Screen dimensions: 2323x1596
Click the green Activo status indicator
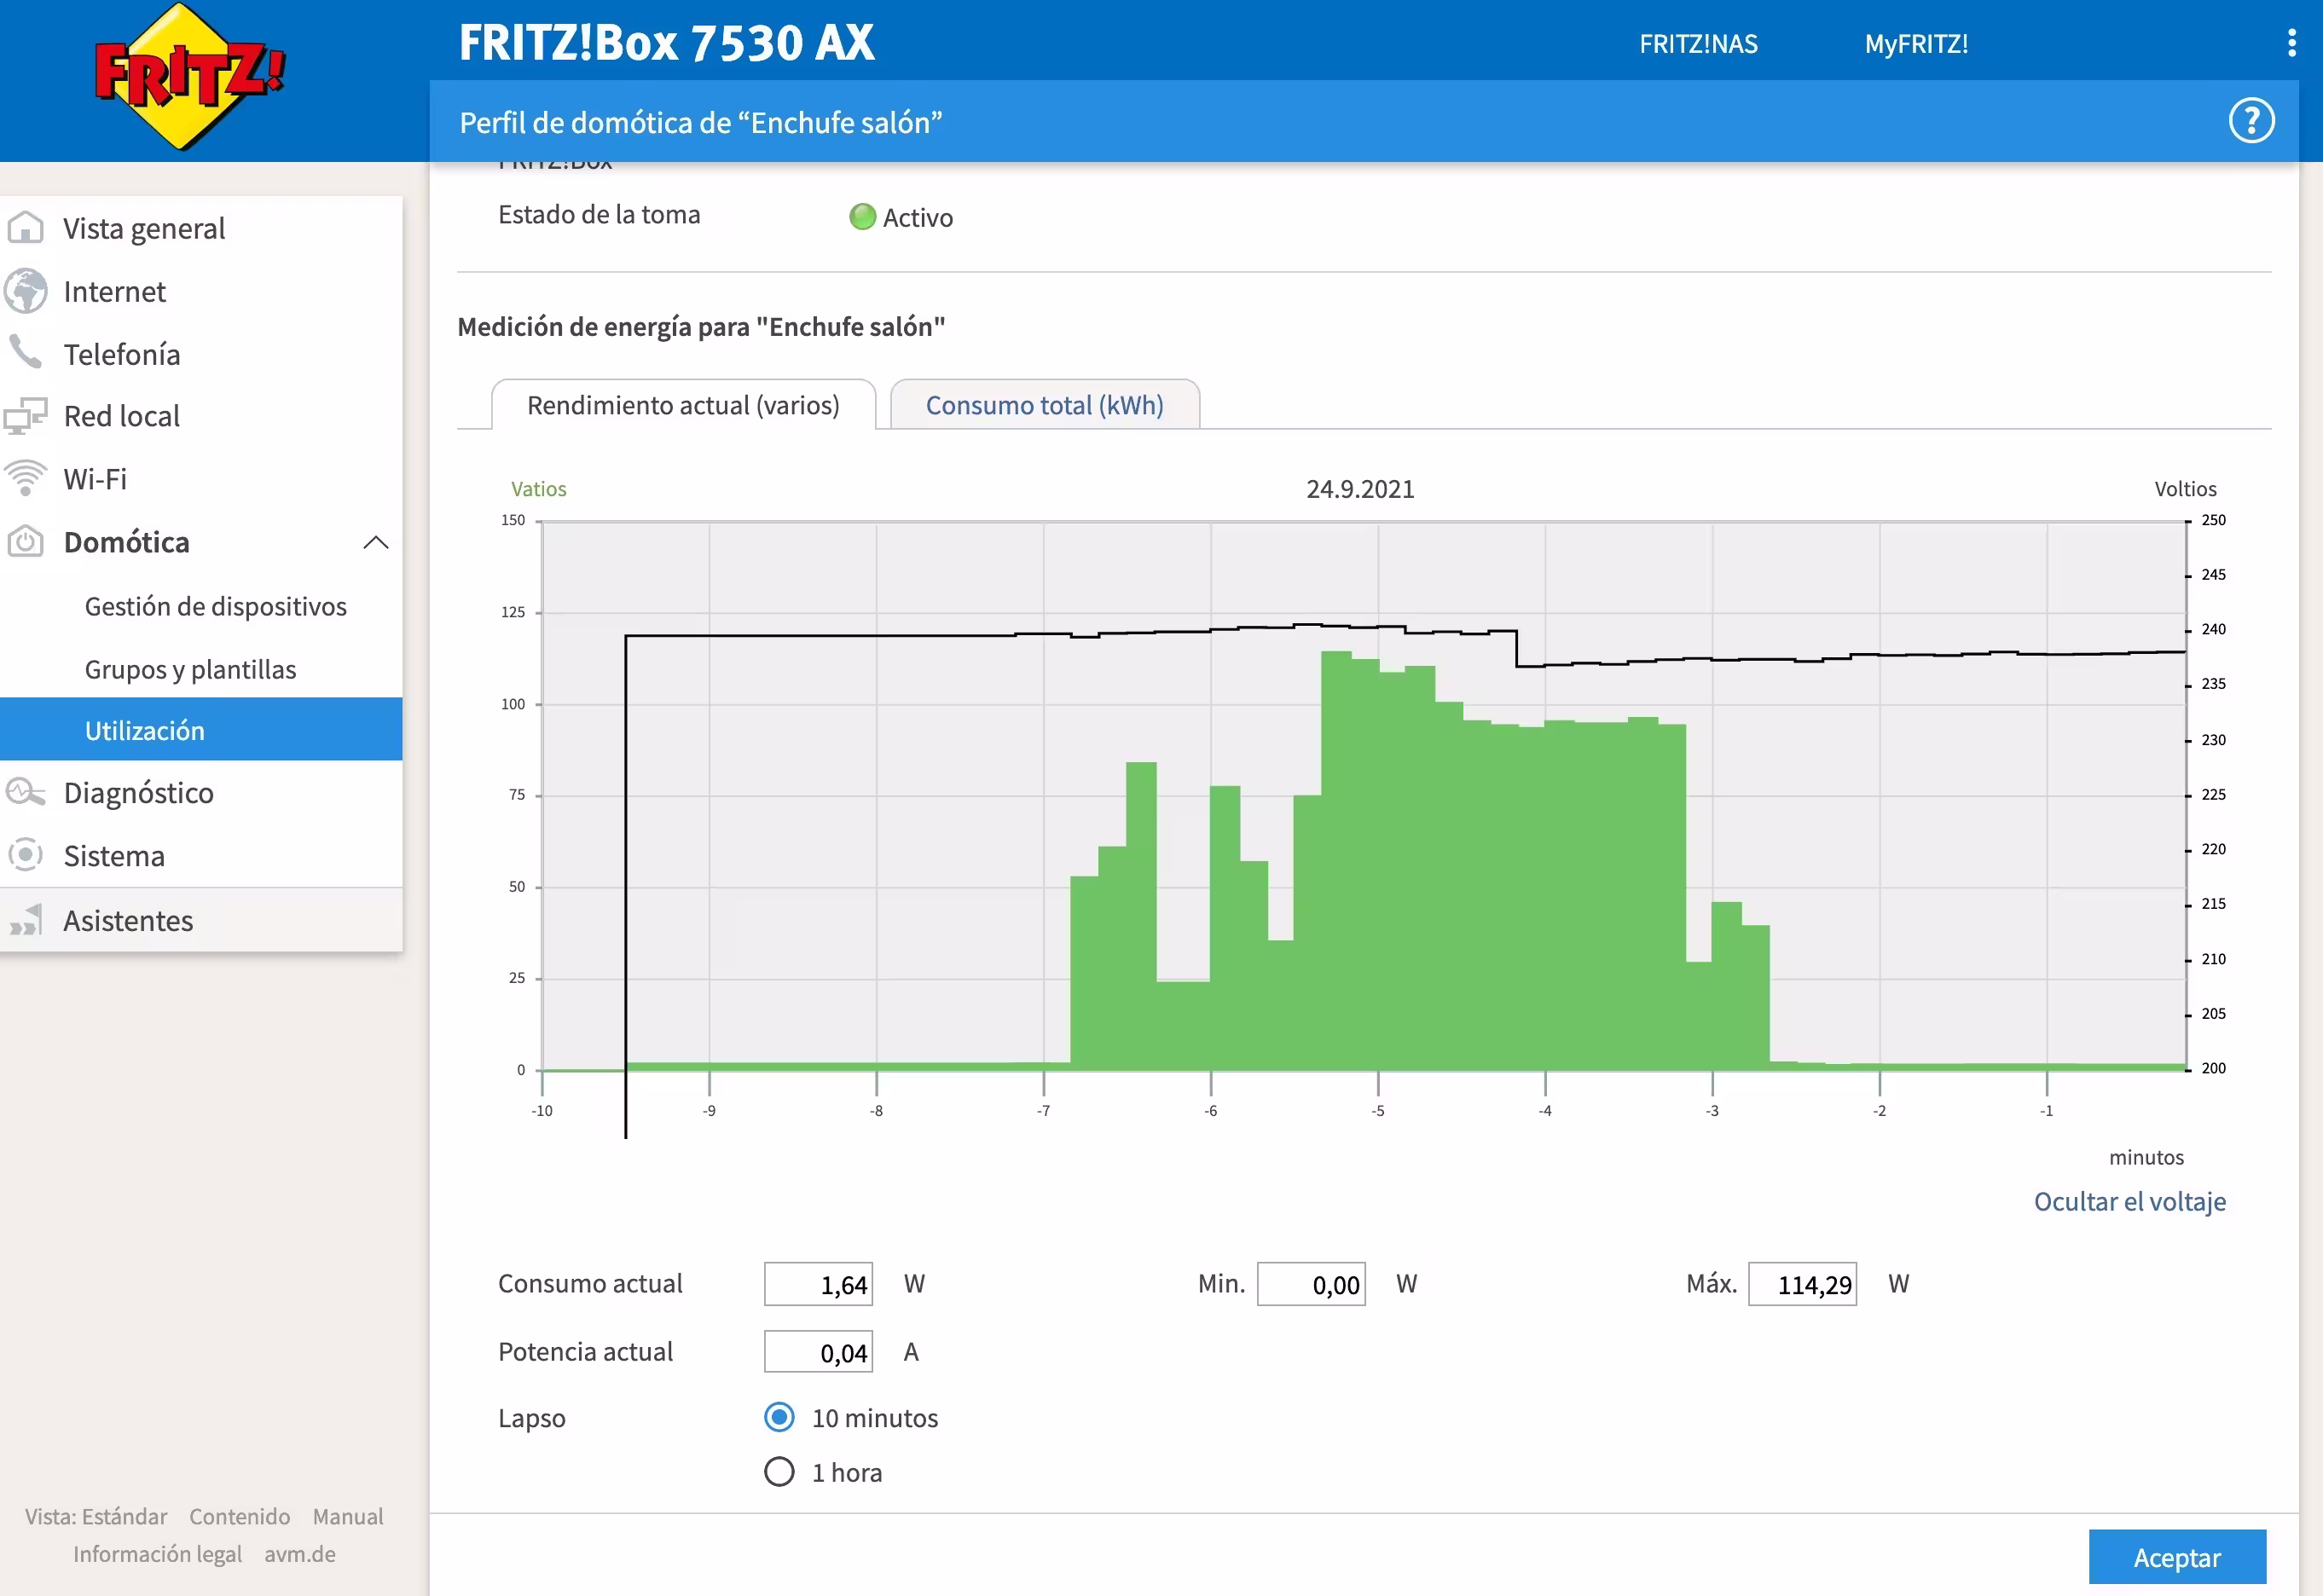(862, 217)
